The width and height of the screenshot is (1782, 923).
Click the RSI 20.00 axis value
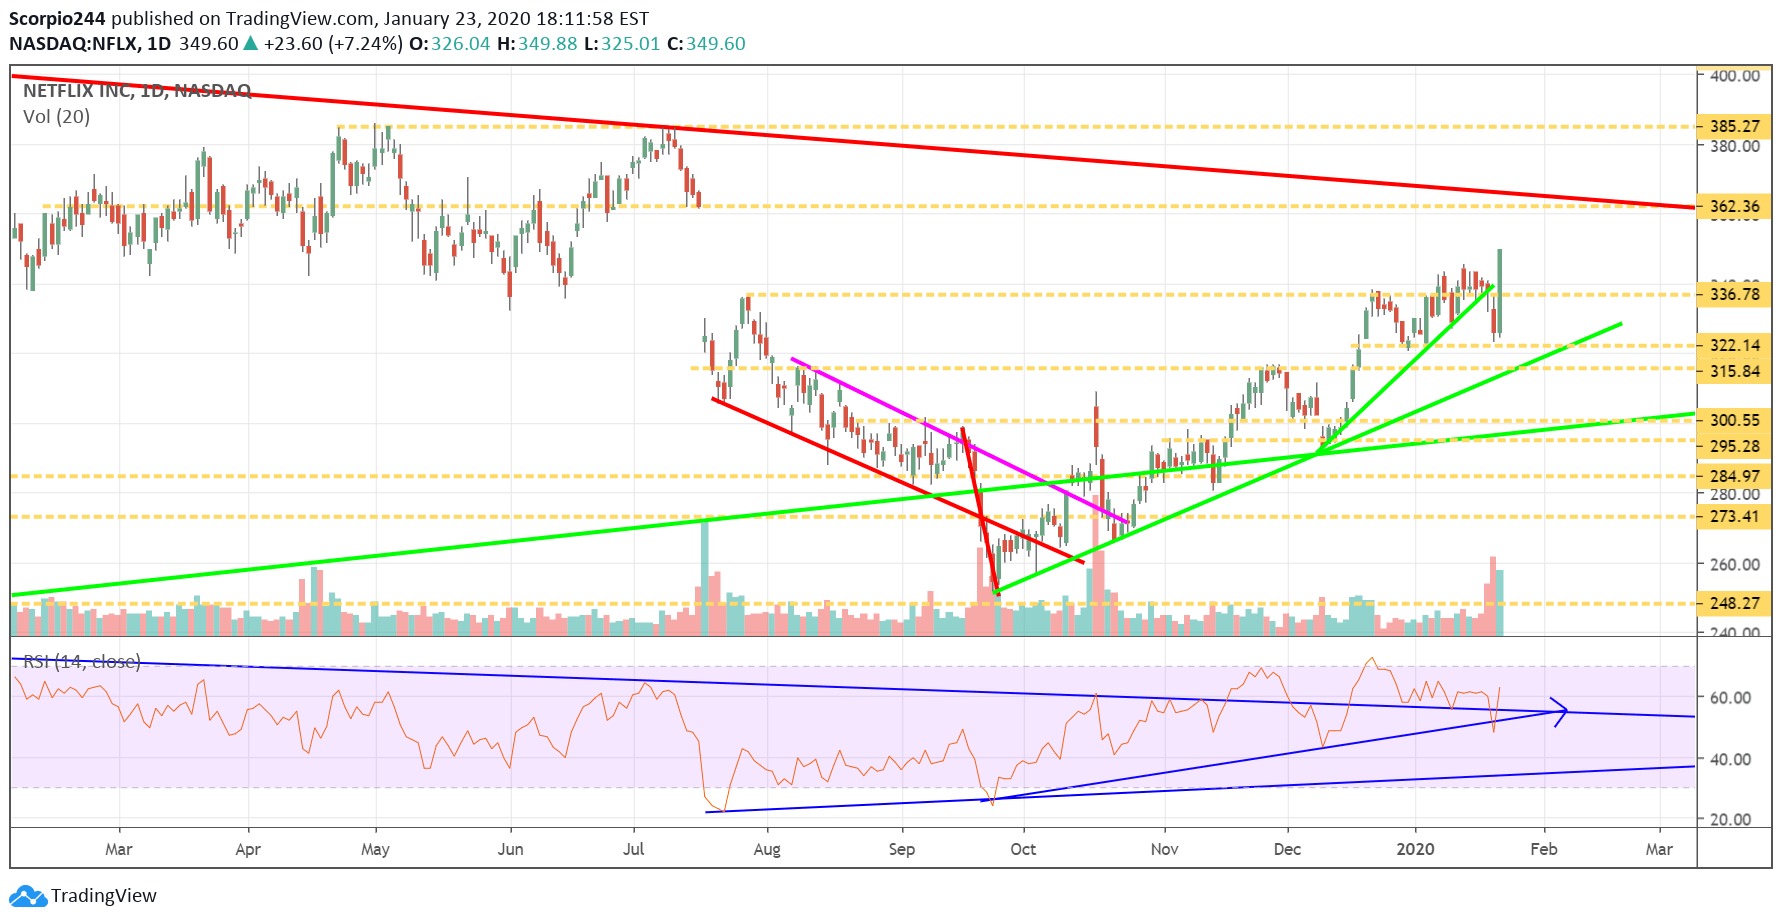coord(1730,819)
